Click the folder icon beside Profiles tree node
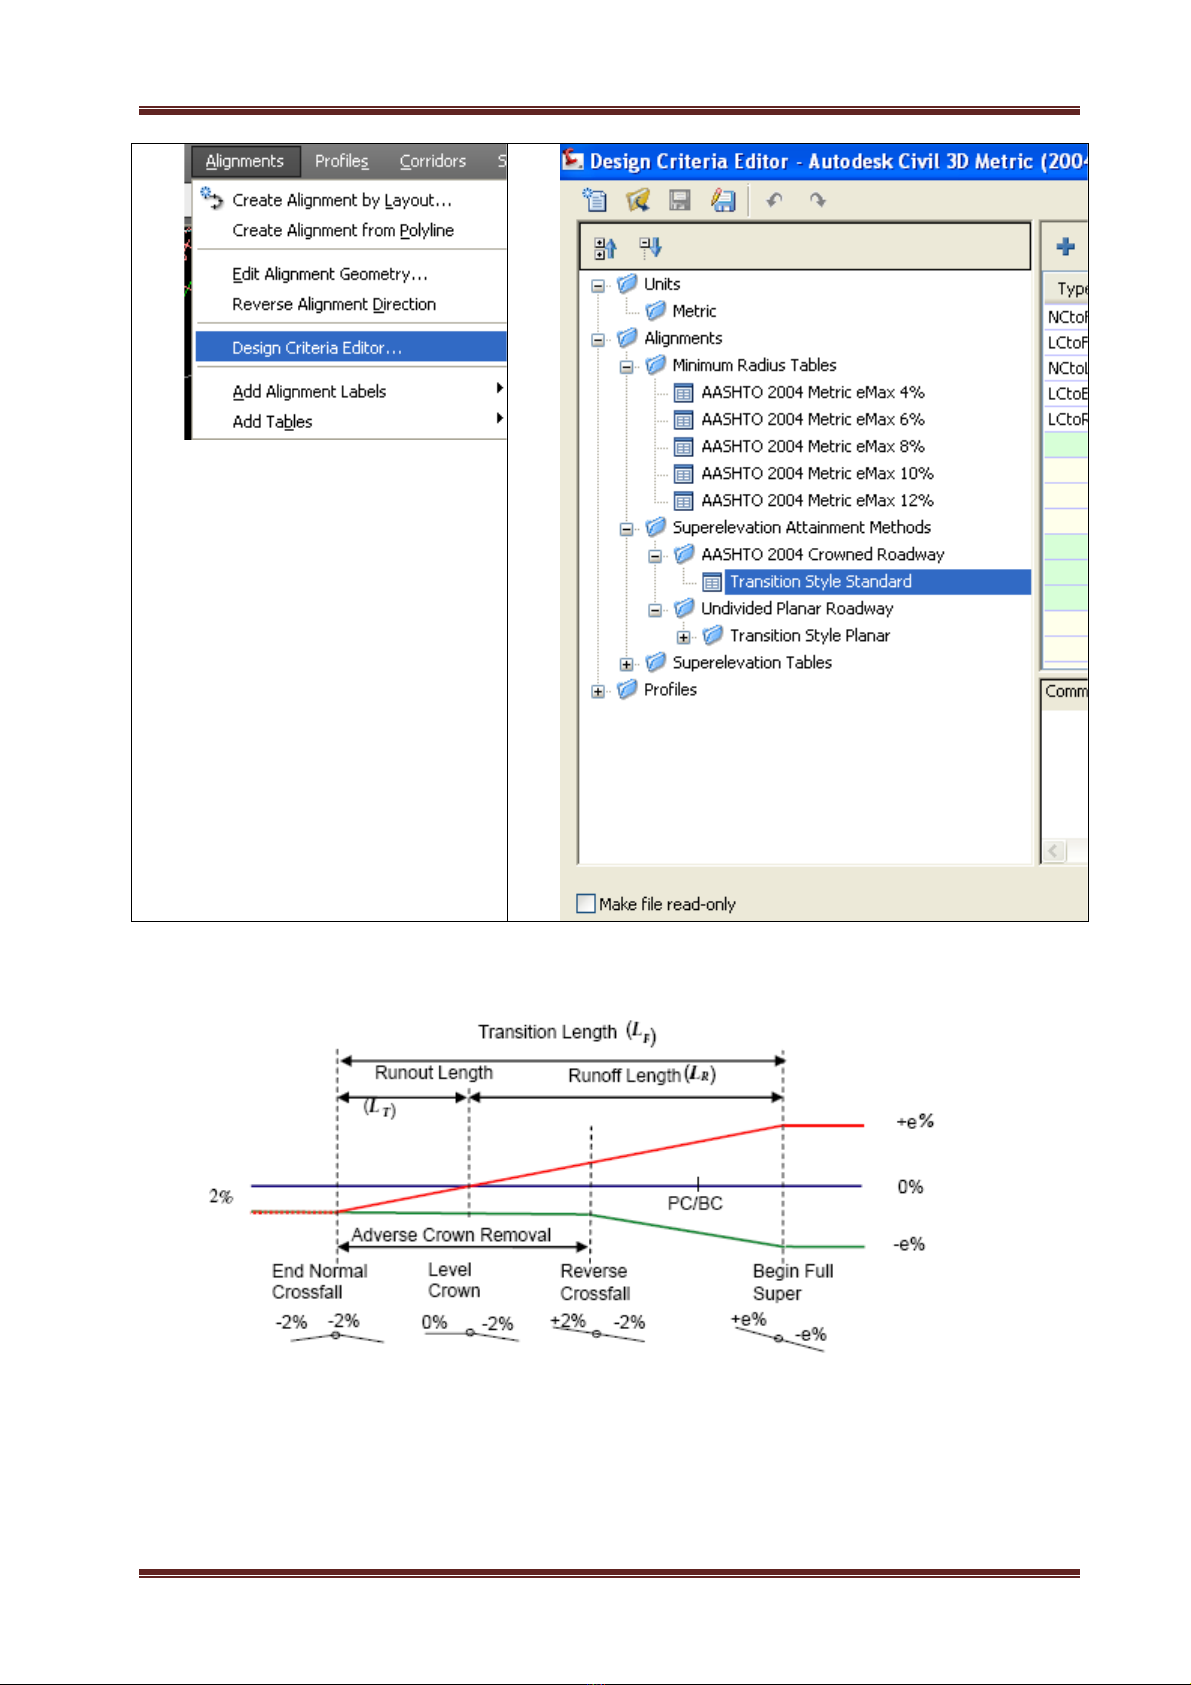 pyautogui.click(x=628, y=689)
